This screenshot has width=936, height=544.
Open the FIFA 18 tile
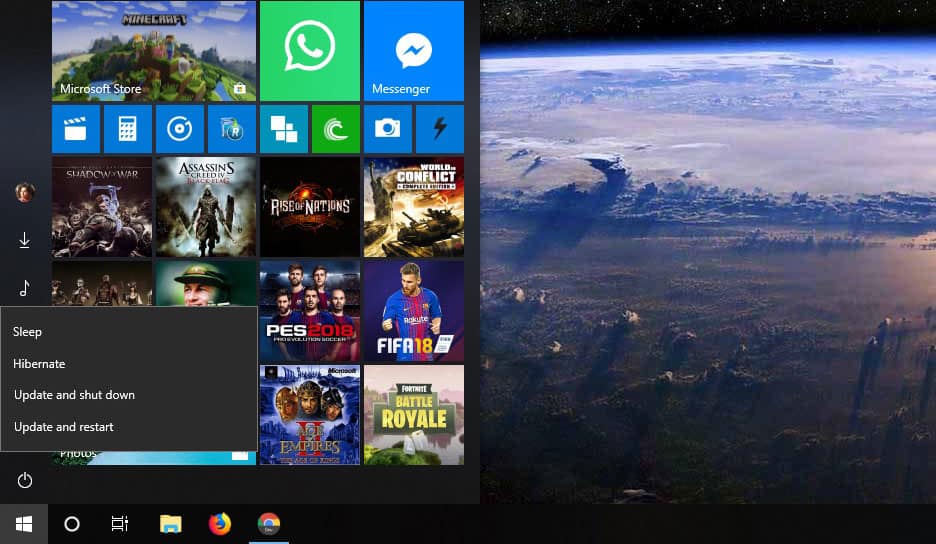pos(414,311)
